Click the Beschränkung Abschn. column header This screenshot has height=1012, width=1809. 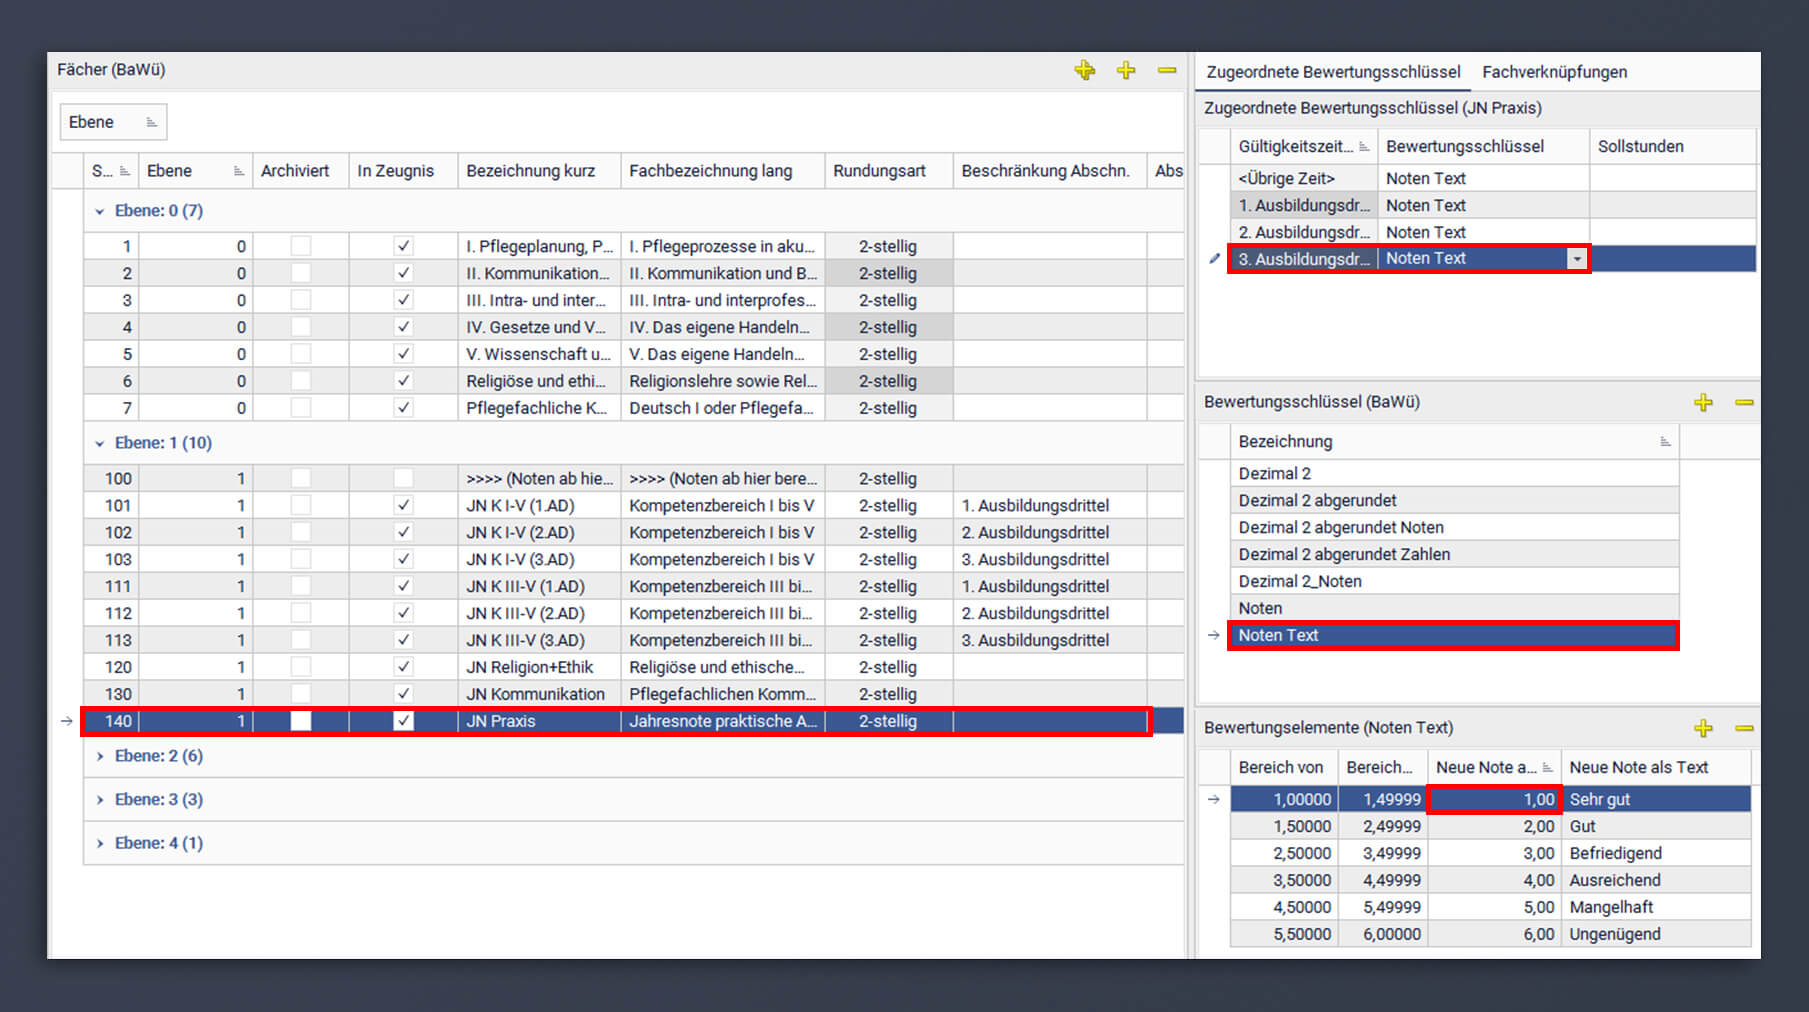(1050, 171)
